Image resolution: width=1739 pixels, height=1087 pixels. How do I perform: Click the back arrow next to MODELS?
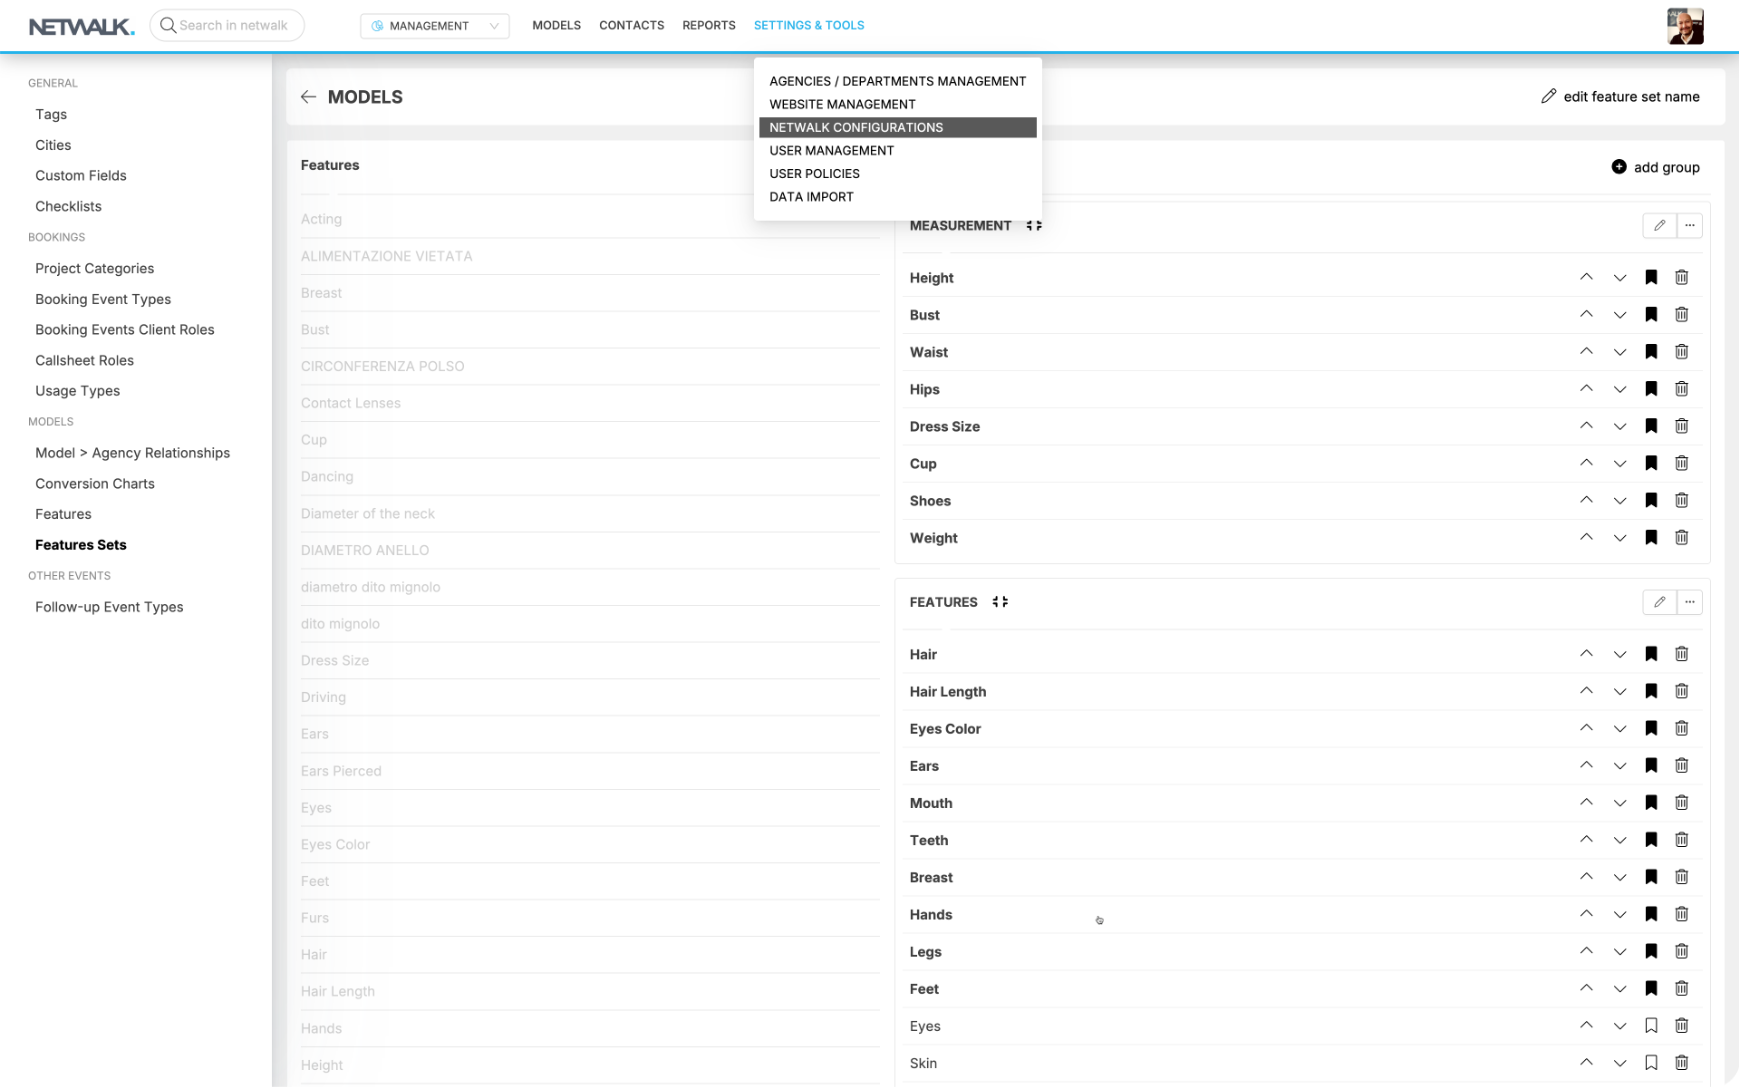click(x=308, y=97)
